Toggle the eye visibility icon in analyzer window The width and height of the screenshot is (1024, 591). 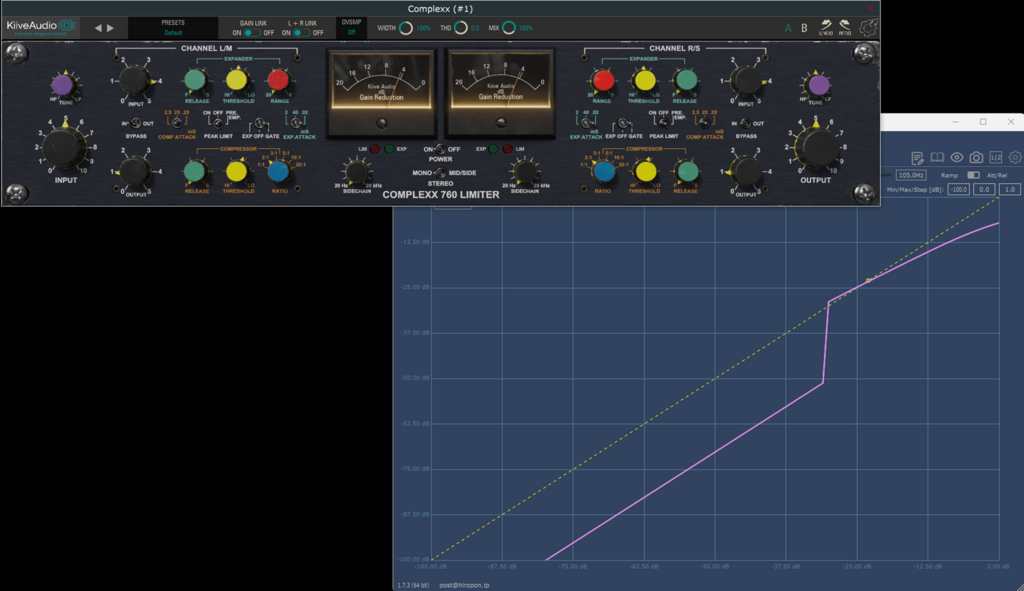tap(957, 157)
